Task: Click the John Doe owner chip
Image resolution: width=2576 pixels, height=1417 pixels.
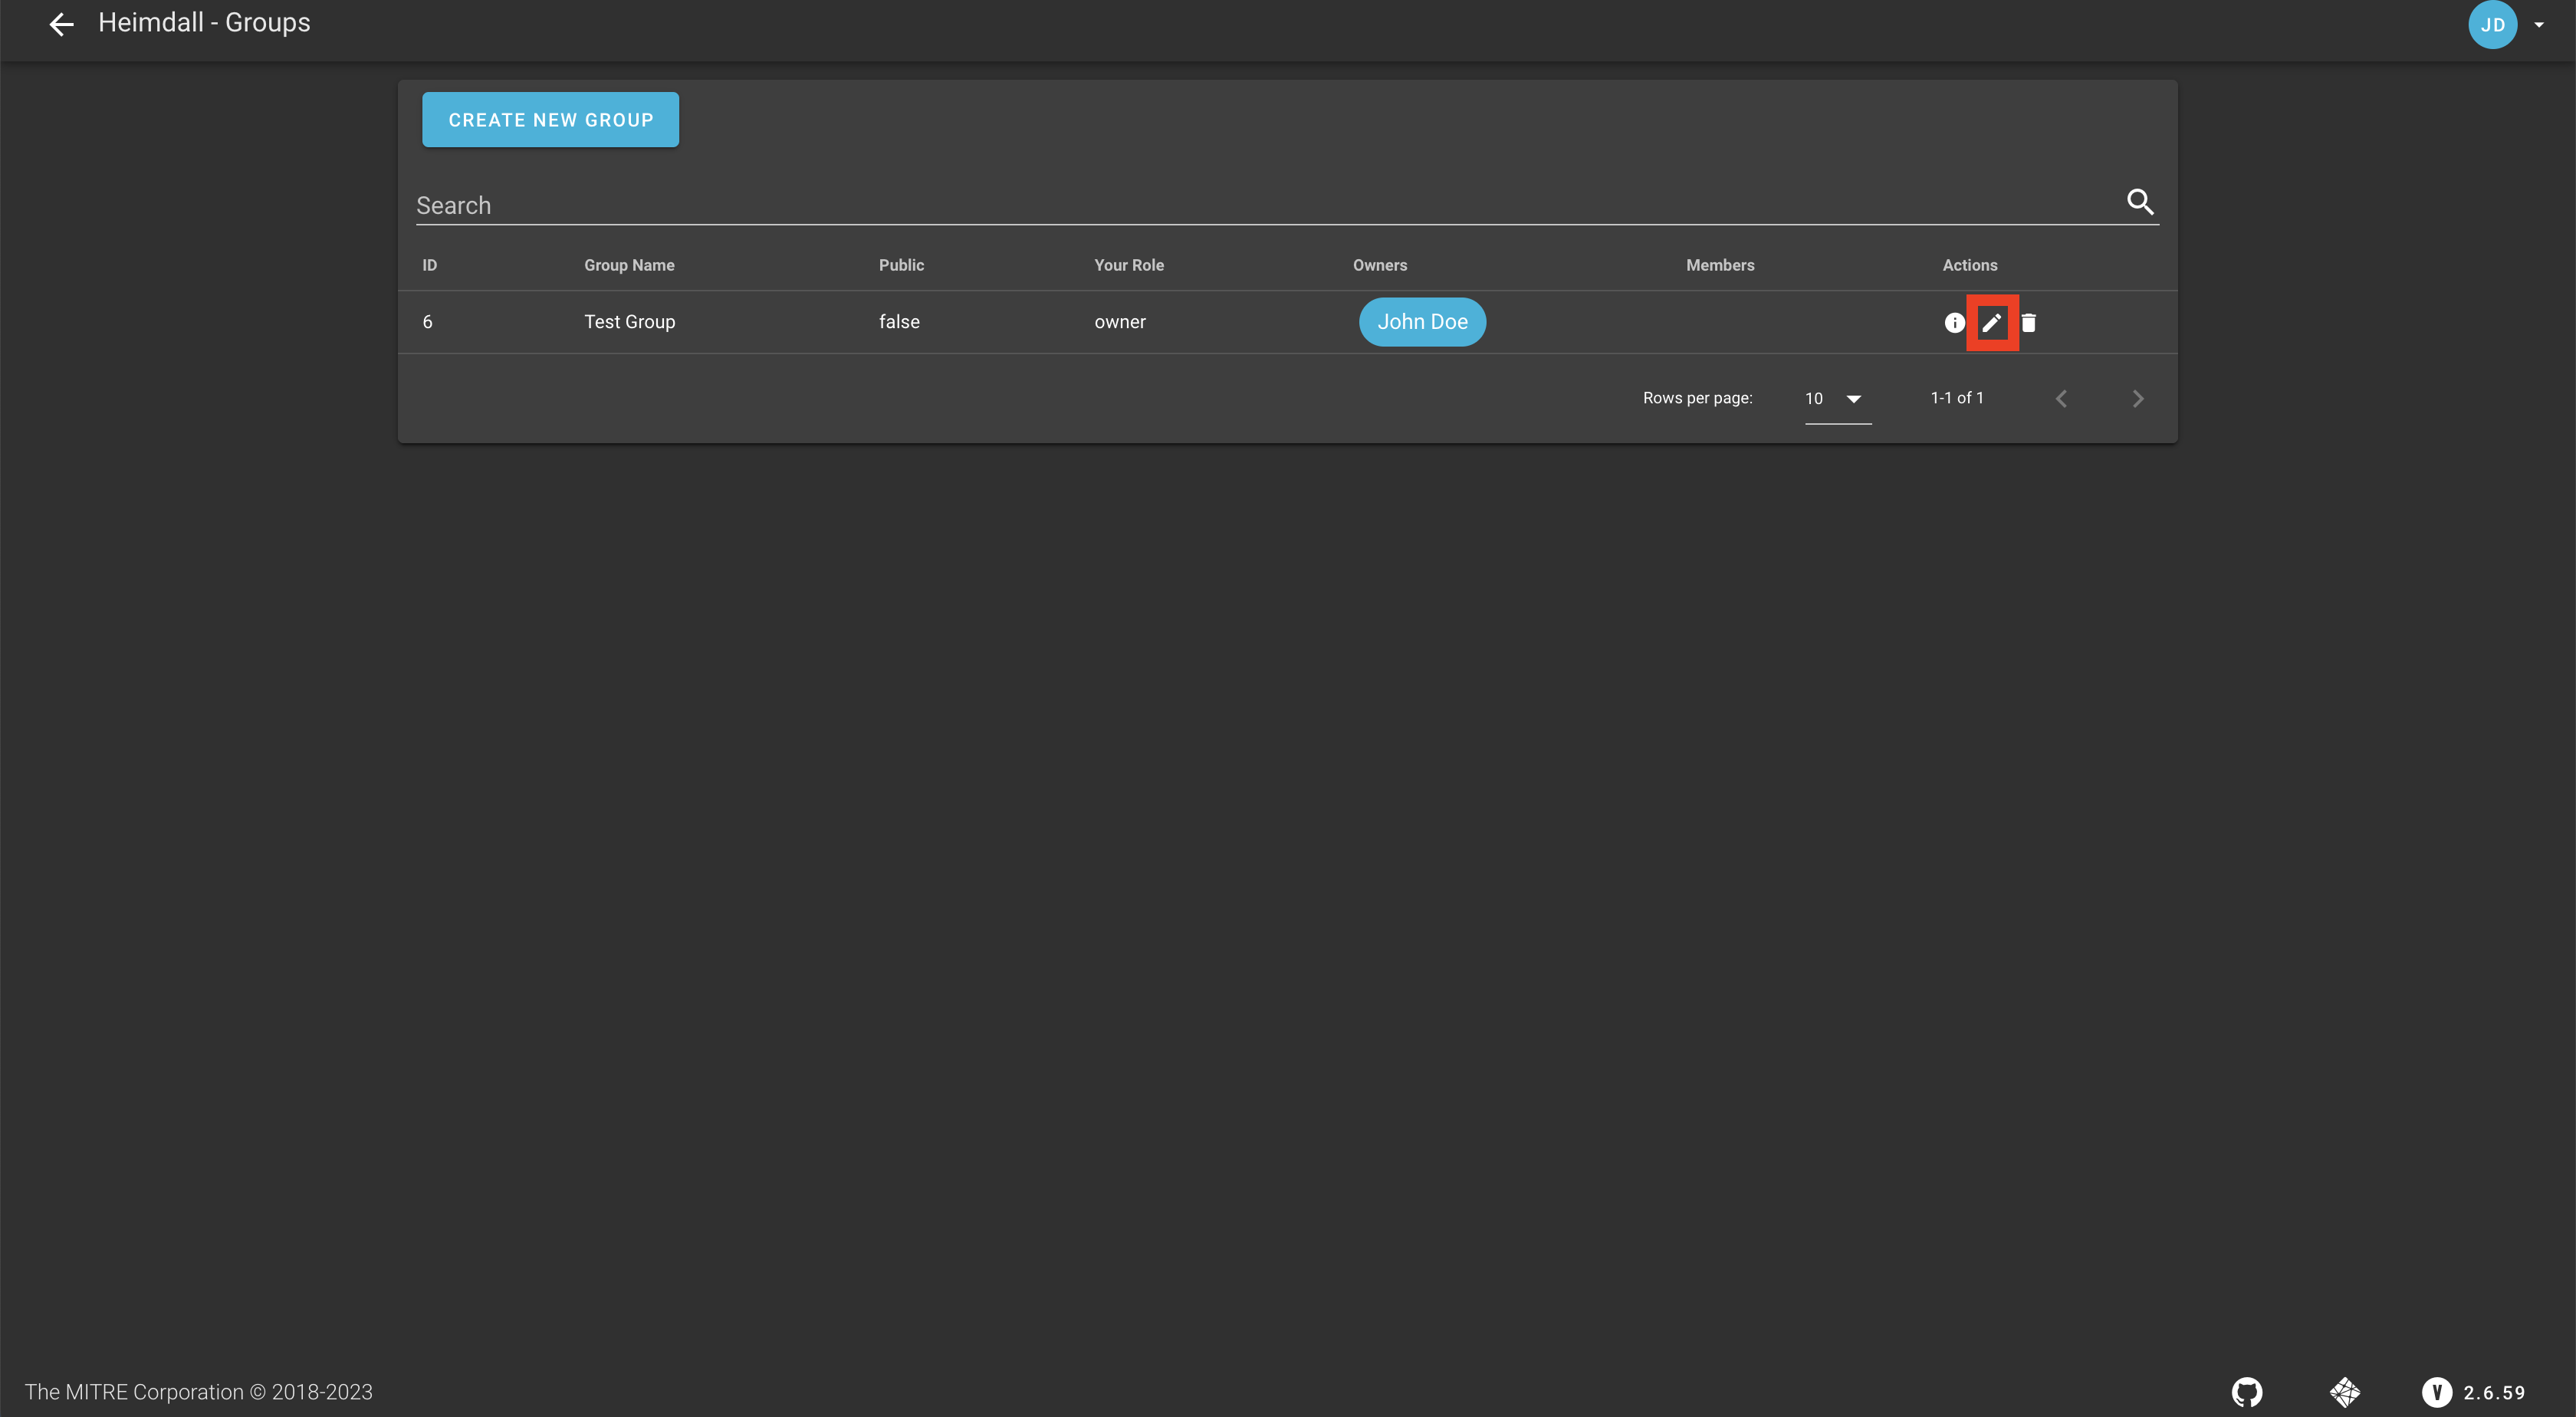Action: pyautogui.click(x=1422, y=322)
